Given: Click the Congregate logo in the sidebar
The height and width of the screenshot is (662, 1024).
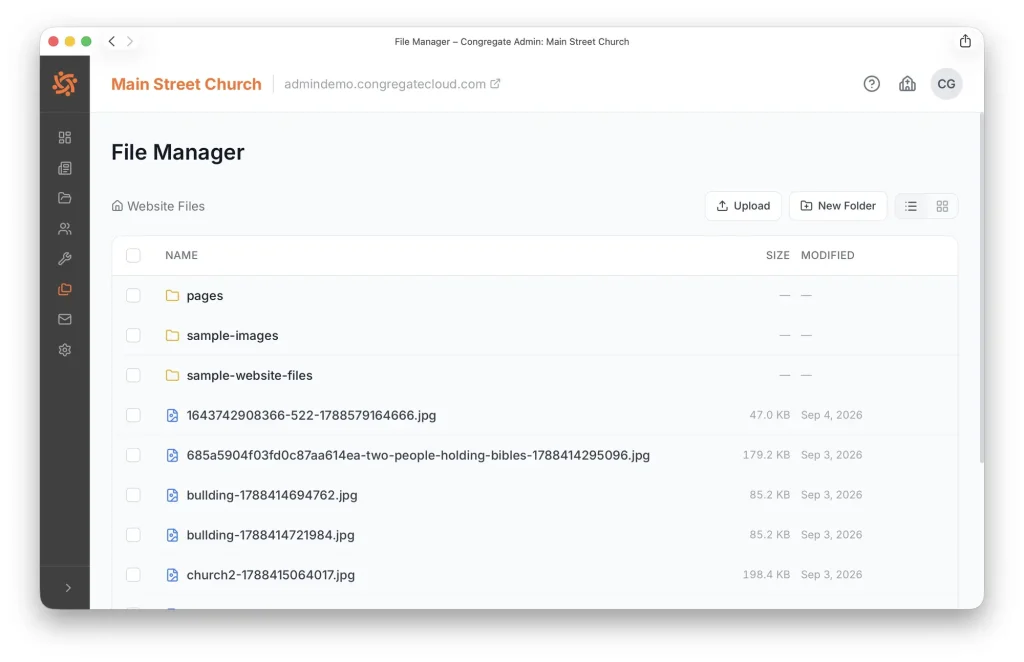Looking at the screenshot, I should coord(65,84).
